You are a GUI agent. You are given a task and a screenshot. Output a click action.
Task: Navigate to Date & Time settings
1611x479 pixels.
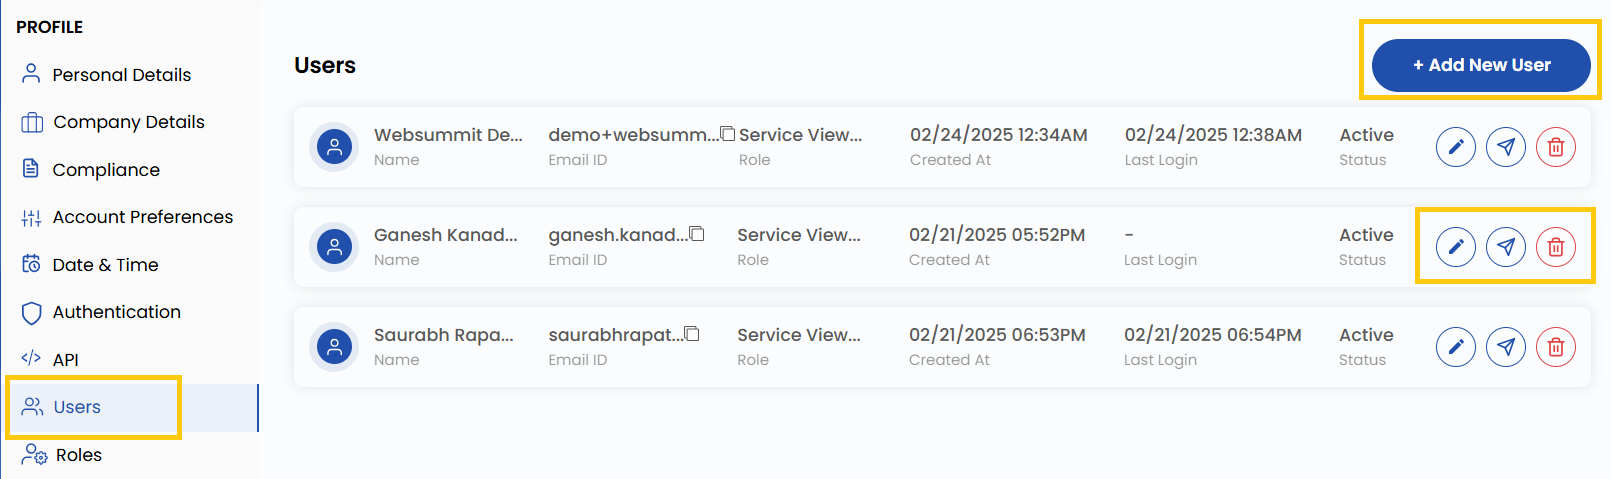click(105, 265)
